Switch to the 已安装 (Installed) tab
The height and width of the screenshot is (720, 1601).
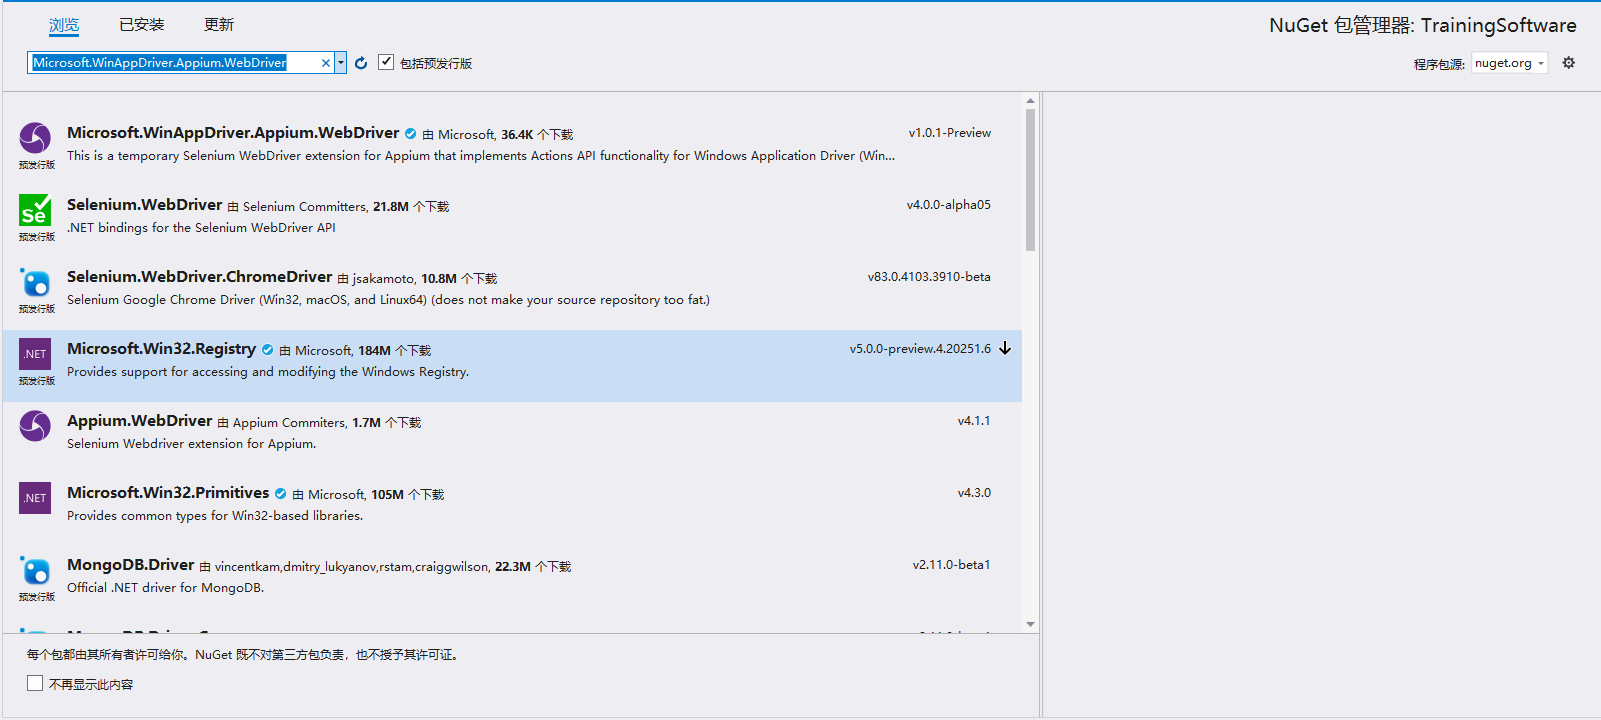point(141,25)
